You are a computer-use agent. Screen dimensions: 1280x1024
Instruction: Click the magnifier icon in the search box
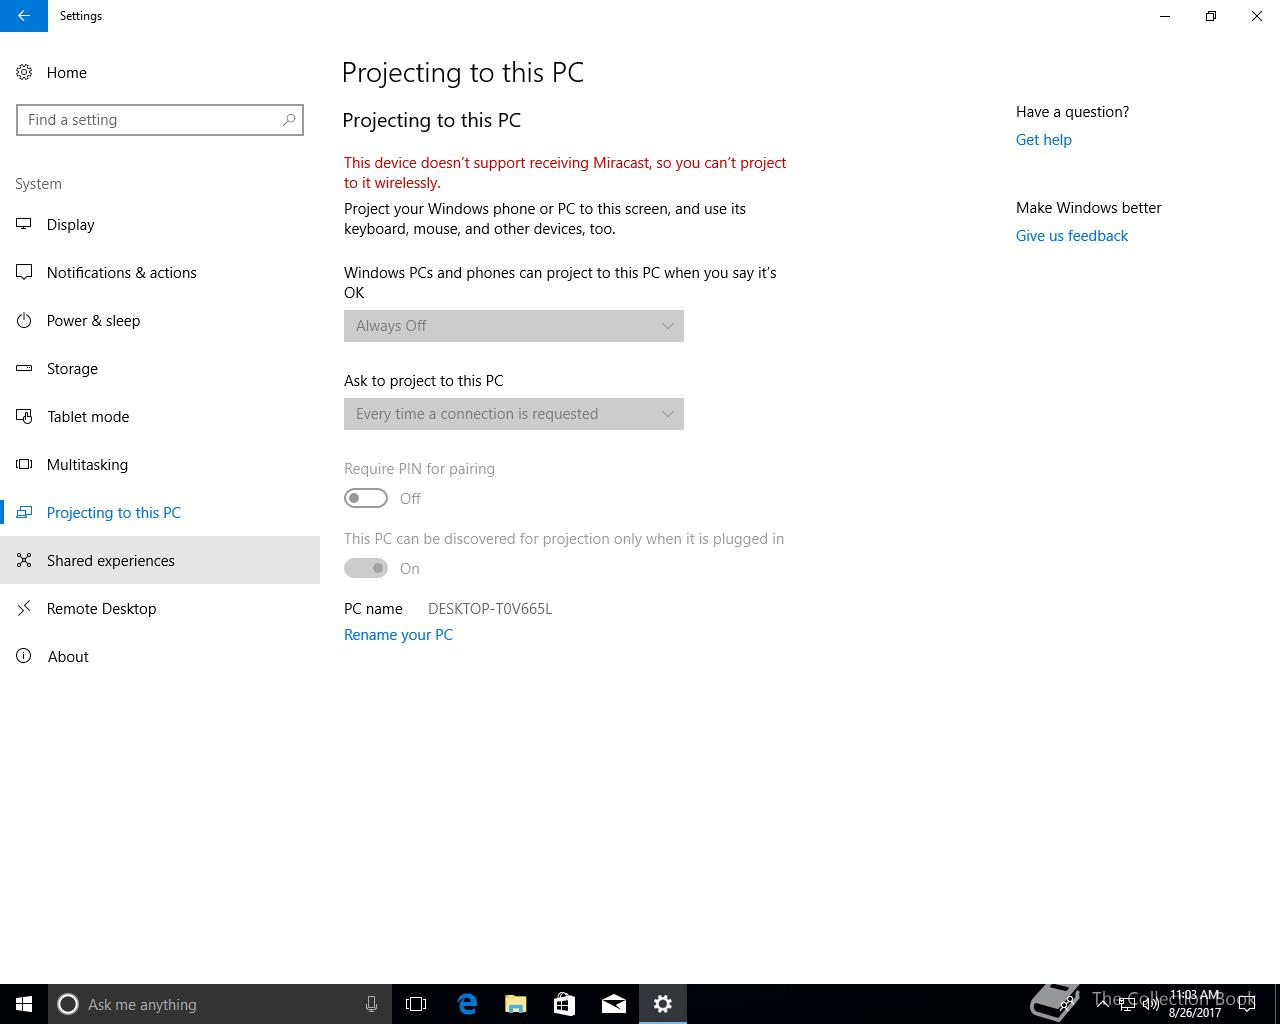pos(288,120)
